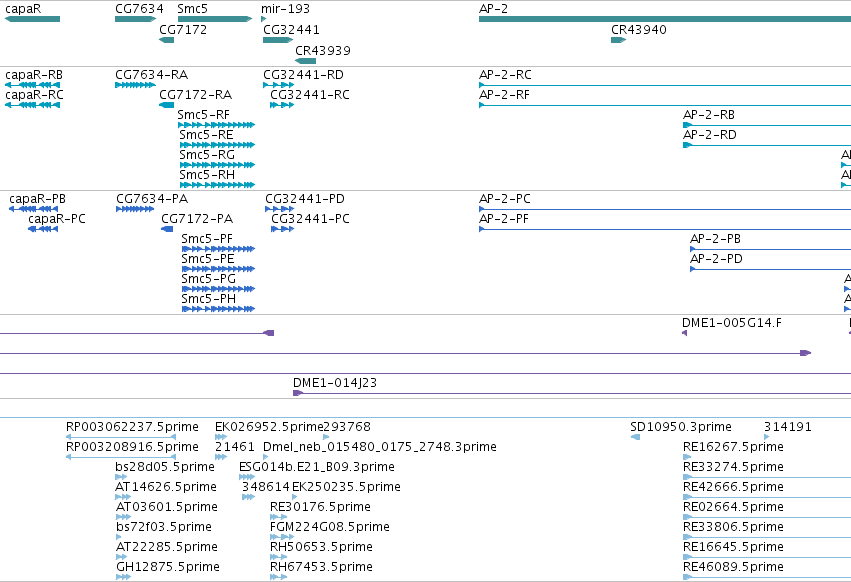Click the AP-2-RD transcript label
This screenshot has height=582, width=851.
(710, 135)
